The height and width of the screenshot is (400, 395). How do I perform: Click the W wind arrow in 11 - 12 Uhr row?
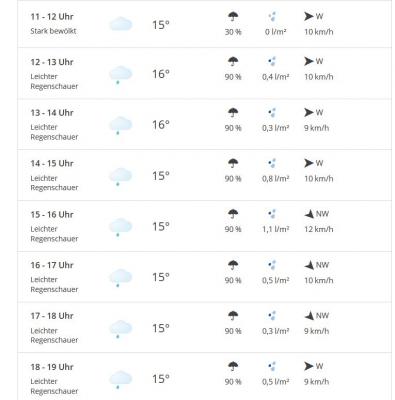(309, 16)
